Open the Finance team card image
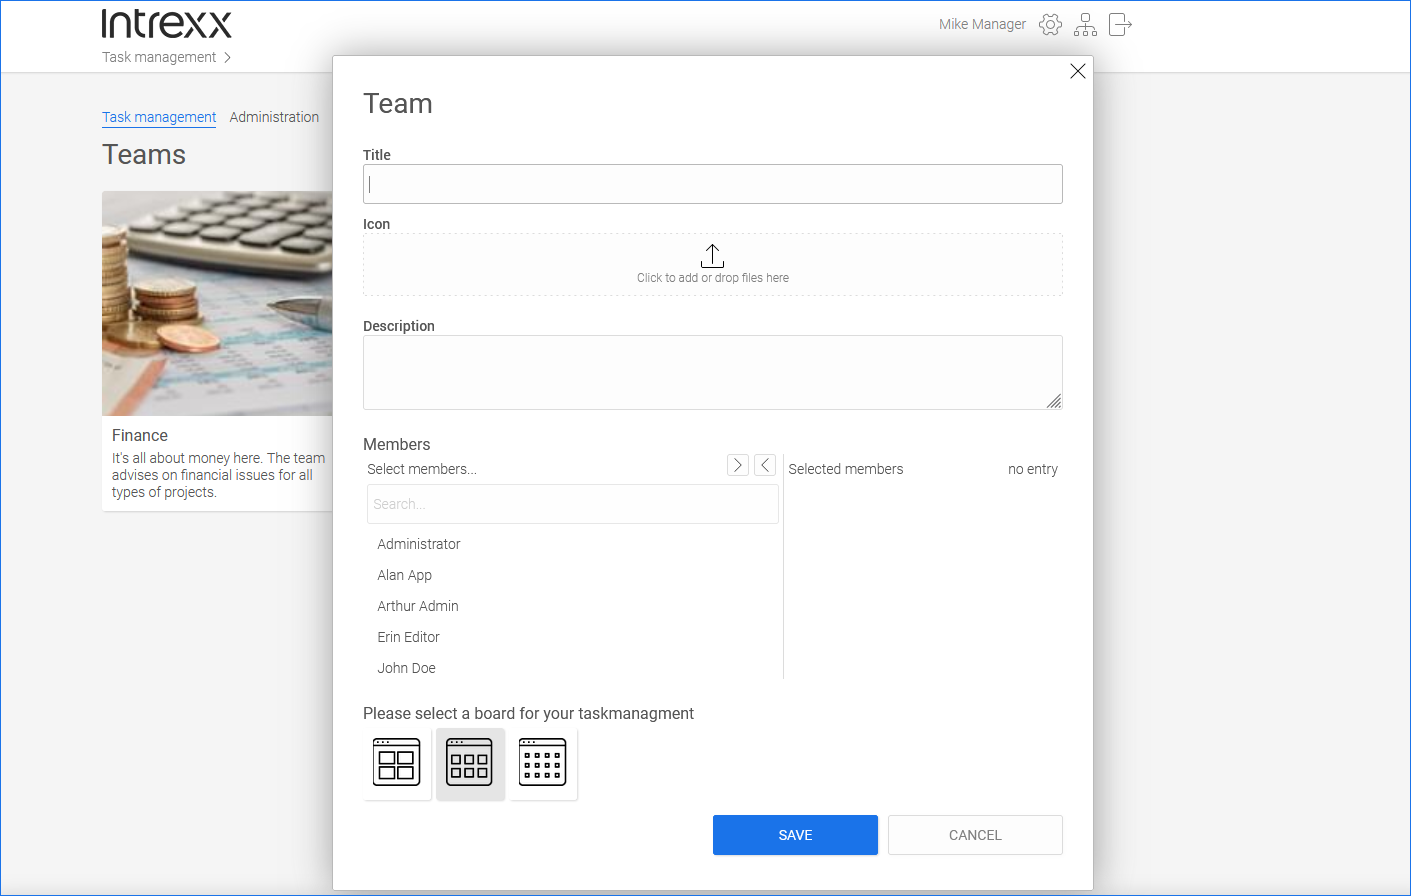Image resolution: width=1411 pixels, height=896 pixels. pyautogui.click(x=217, y=303)
